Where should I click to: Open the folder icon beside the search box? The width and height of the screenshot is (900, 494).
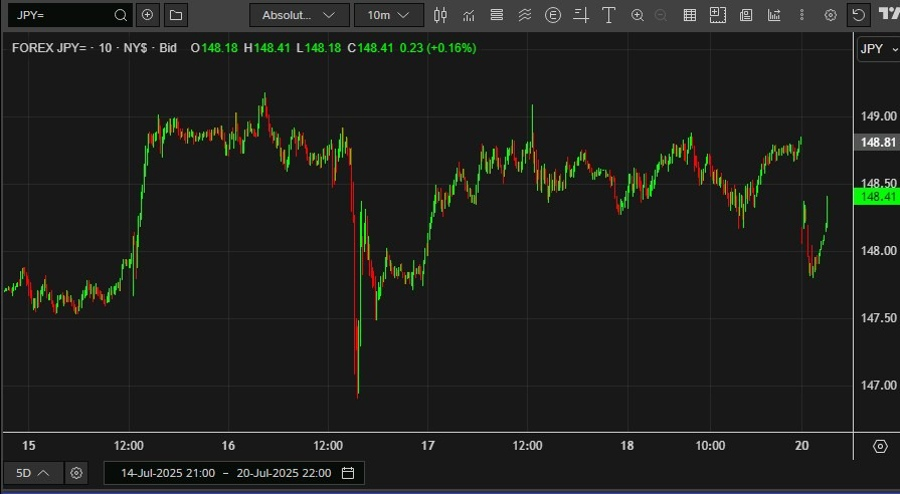176,15
